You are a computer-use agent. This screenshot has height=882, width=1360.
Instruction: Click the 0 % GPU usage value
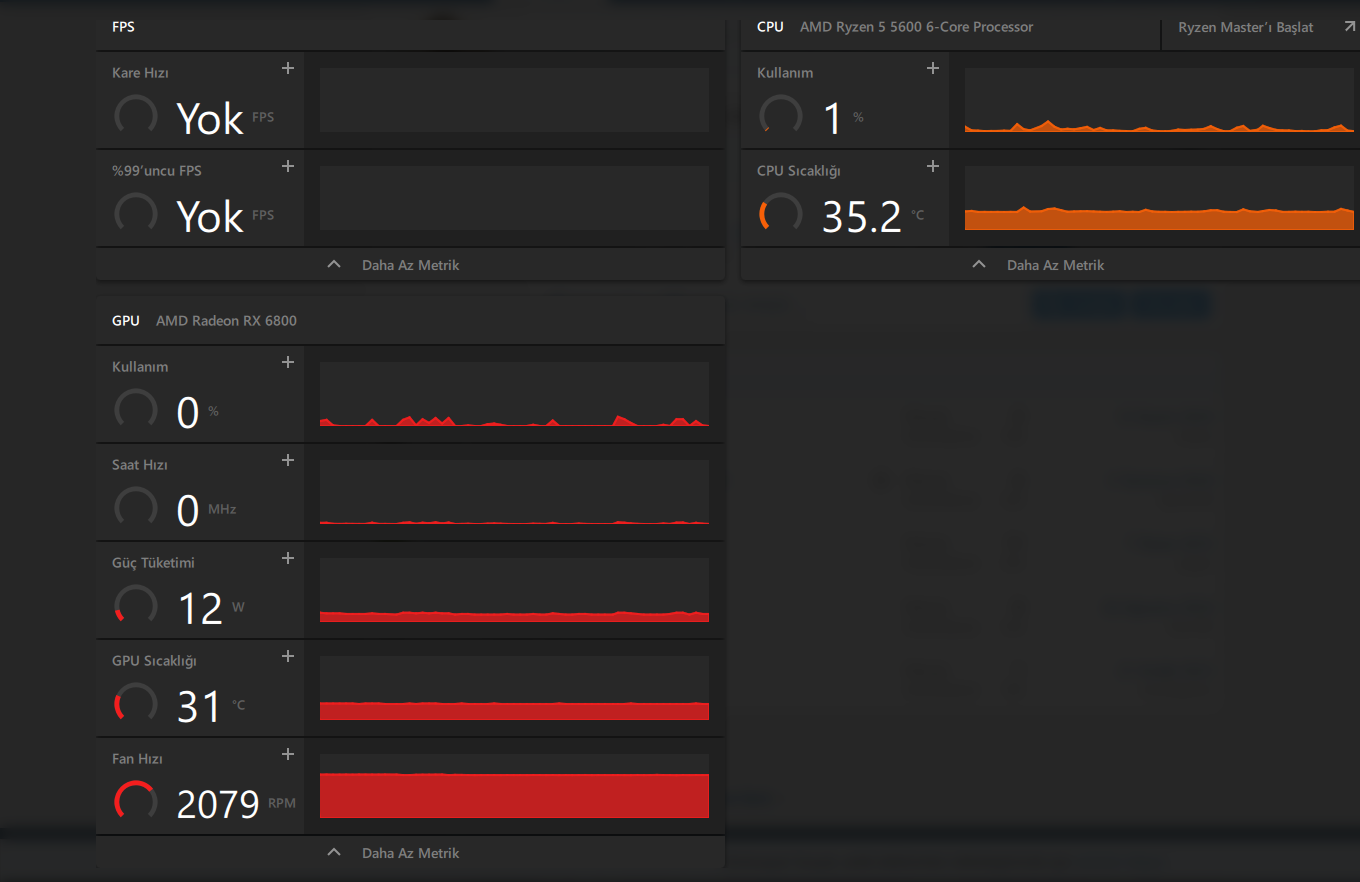[x=188, y=412]
